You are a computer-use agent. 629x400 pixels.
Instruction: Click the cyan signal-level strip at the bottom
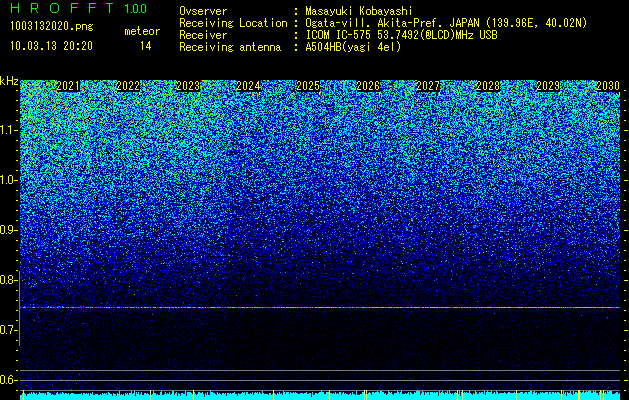coord(320,396)
